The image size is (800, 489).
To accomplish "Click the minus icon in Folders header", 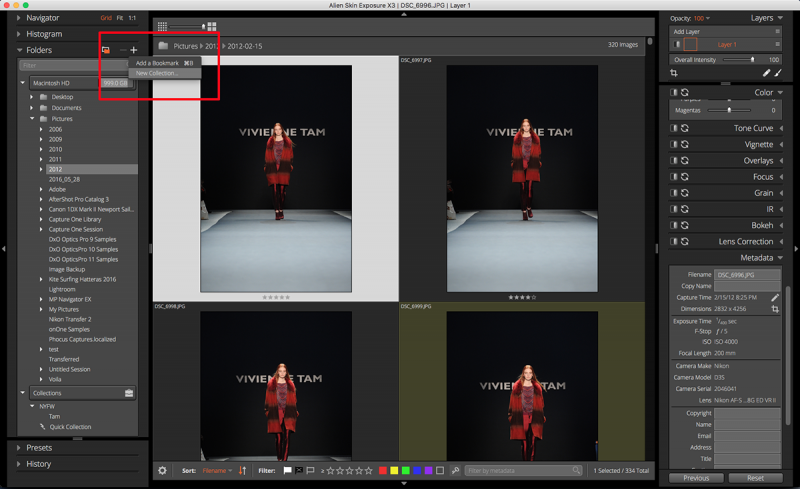I will (123, 50).
